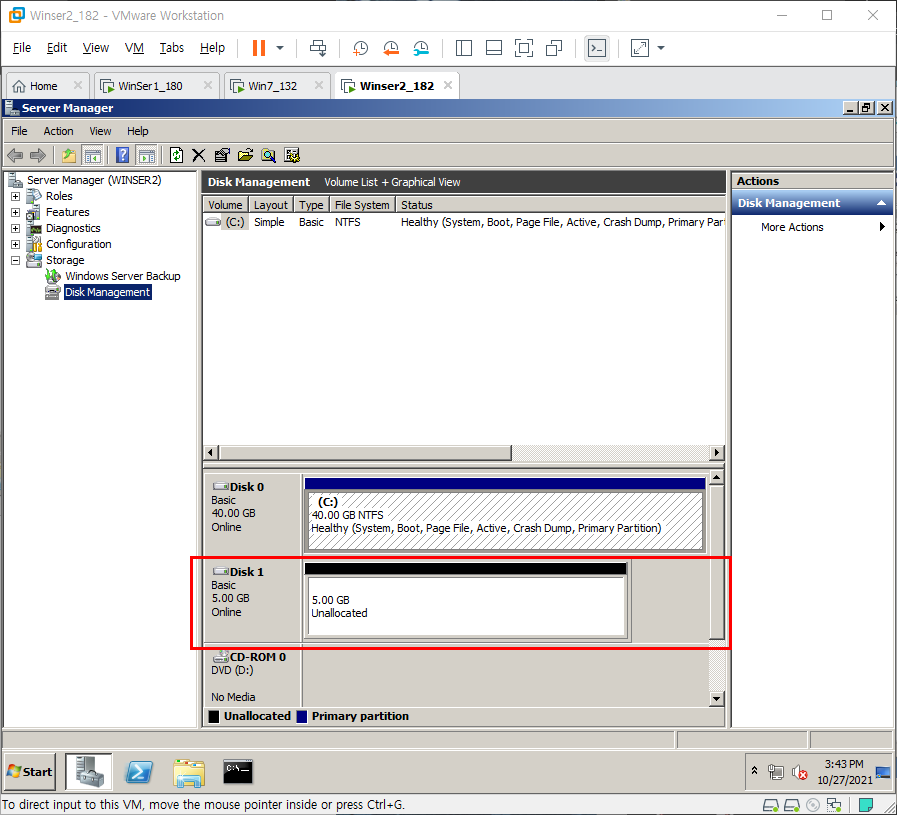This screenshot has height=815, width=897.
Task: Switch to Unity mode icon
Action: 554,48
